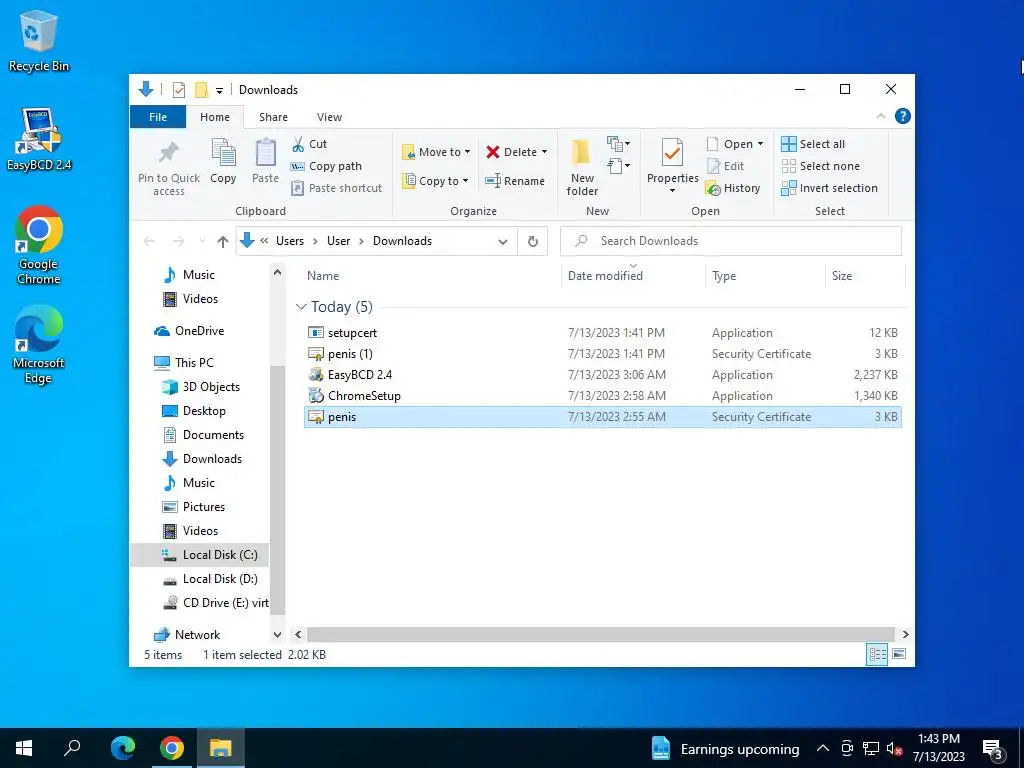
Task: Click Select all in ribbon
Action: click(x=813, y=144)
